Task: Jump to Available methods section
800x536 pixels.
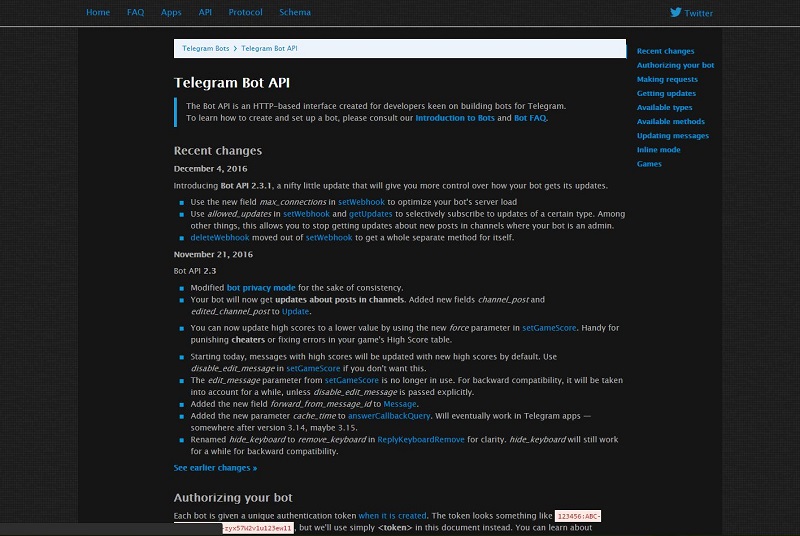Action: (670, 121)
